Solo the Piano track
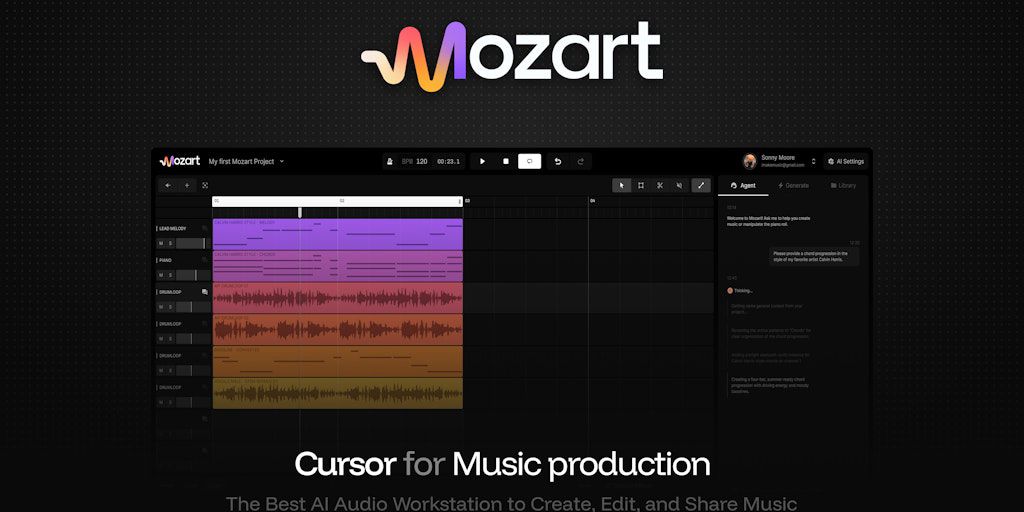 170,275
